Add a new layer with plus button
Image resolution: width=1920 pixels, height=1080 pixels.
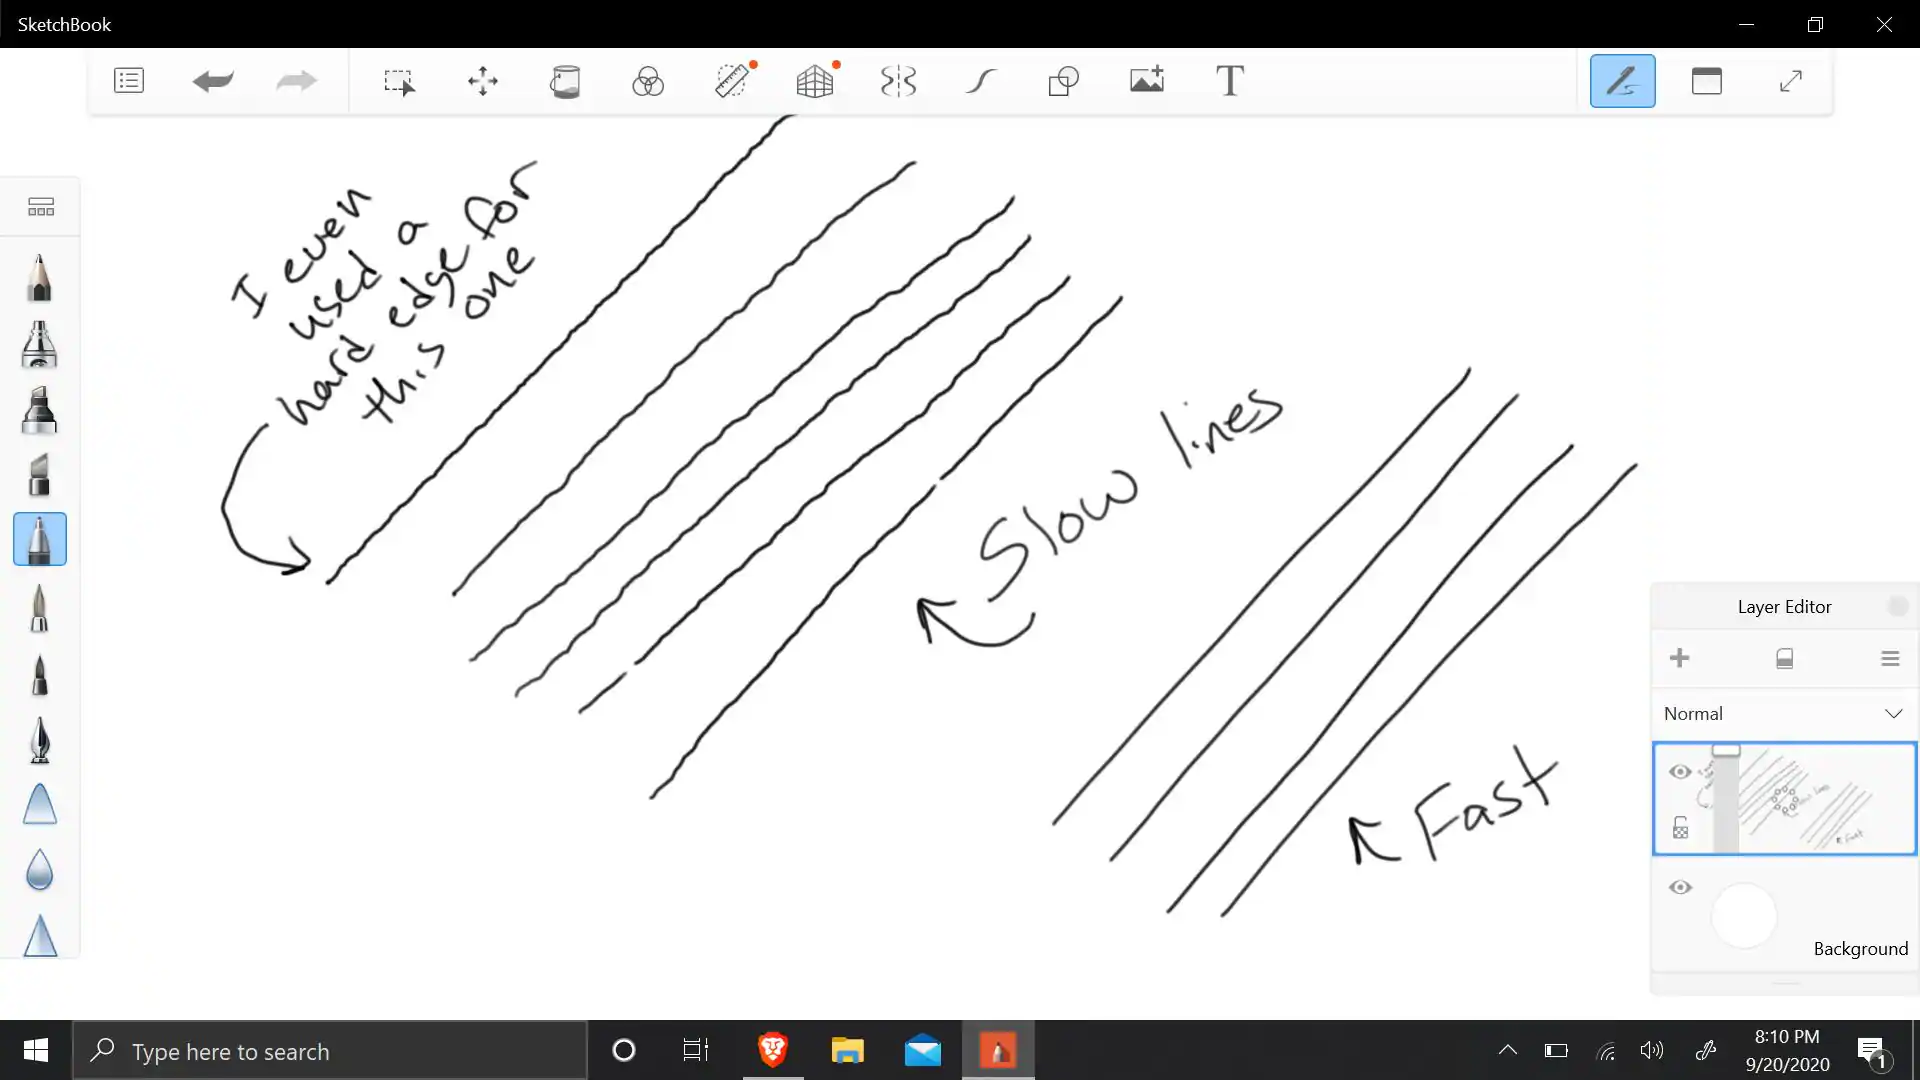click(1679, 658)
